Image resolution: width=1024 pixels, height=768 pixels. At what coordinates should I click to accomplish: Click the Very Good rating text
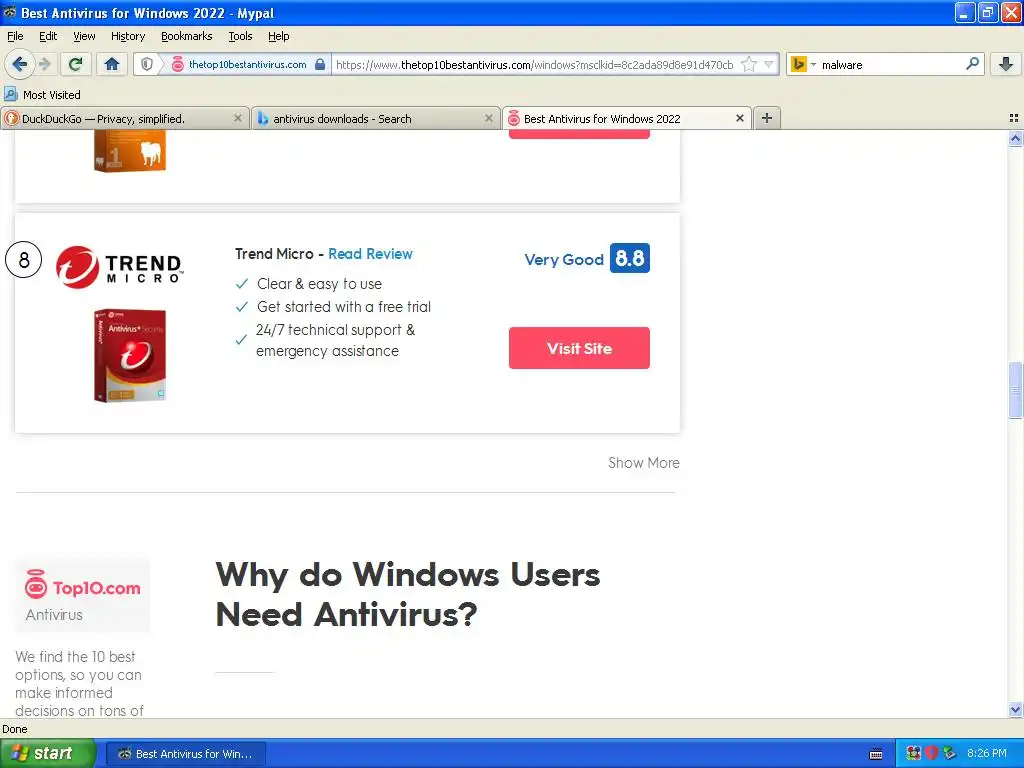pyautogui.click(x=564, y=260)
